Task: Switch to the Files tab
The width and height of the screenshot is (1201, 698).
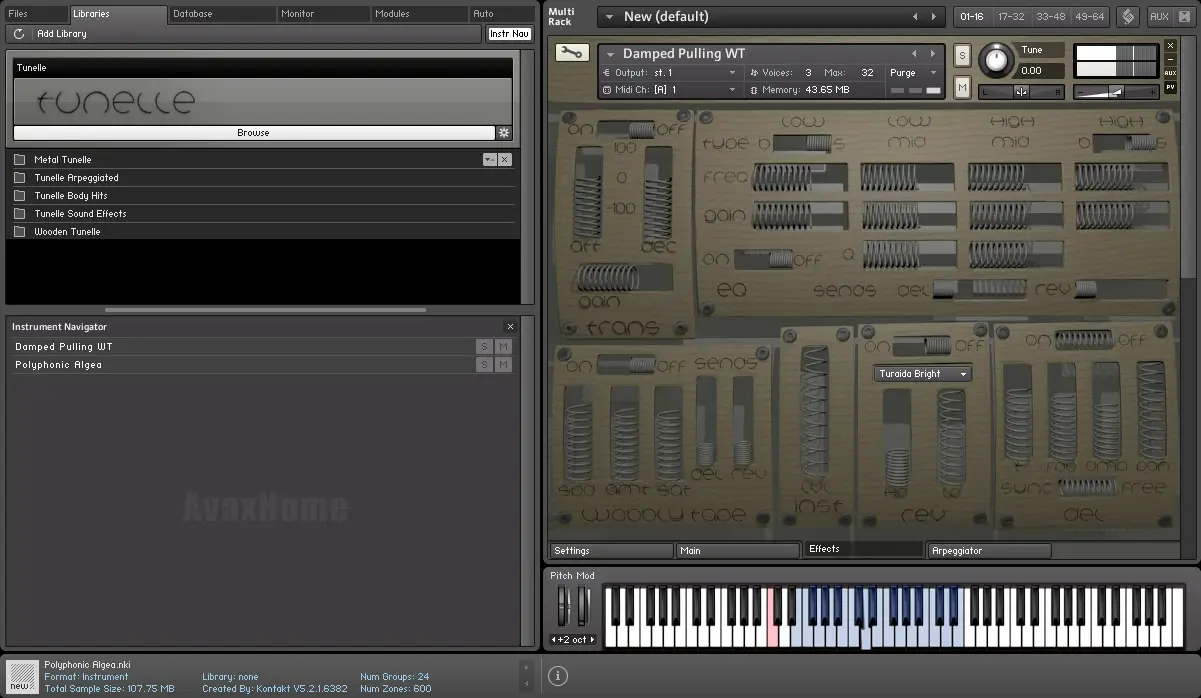Action: click(x=36, y=14)
